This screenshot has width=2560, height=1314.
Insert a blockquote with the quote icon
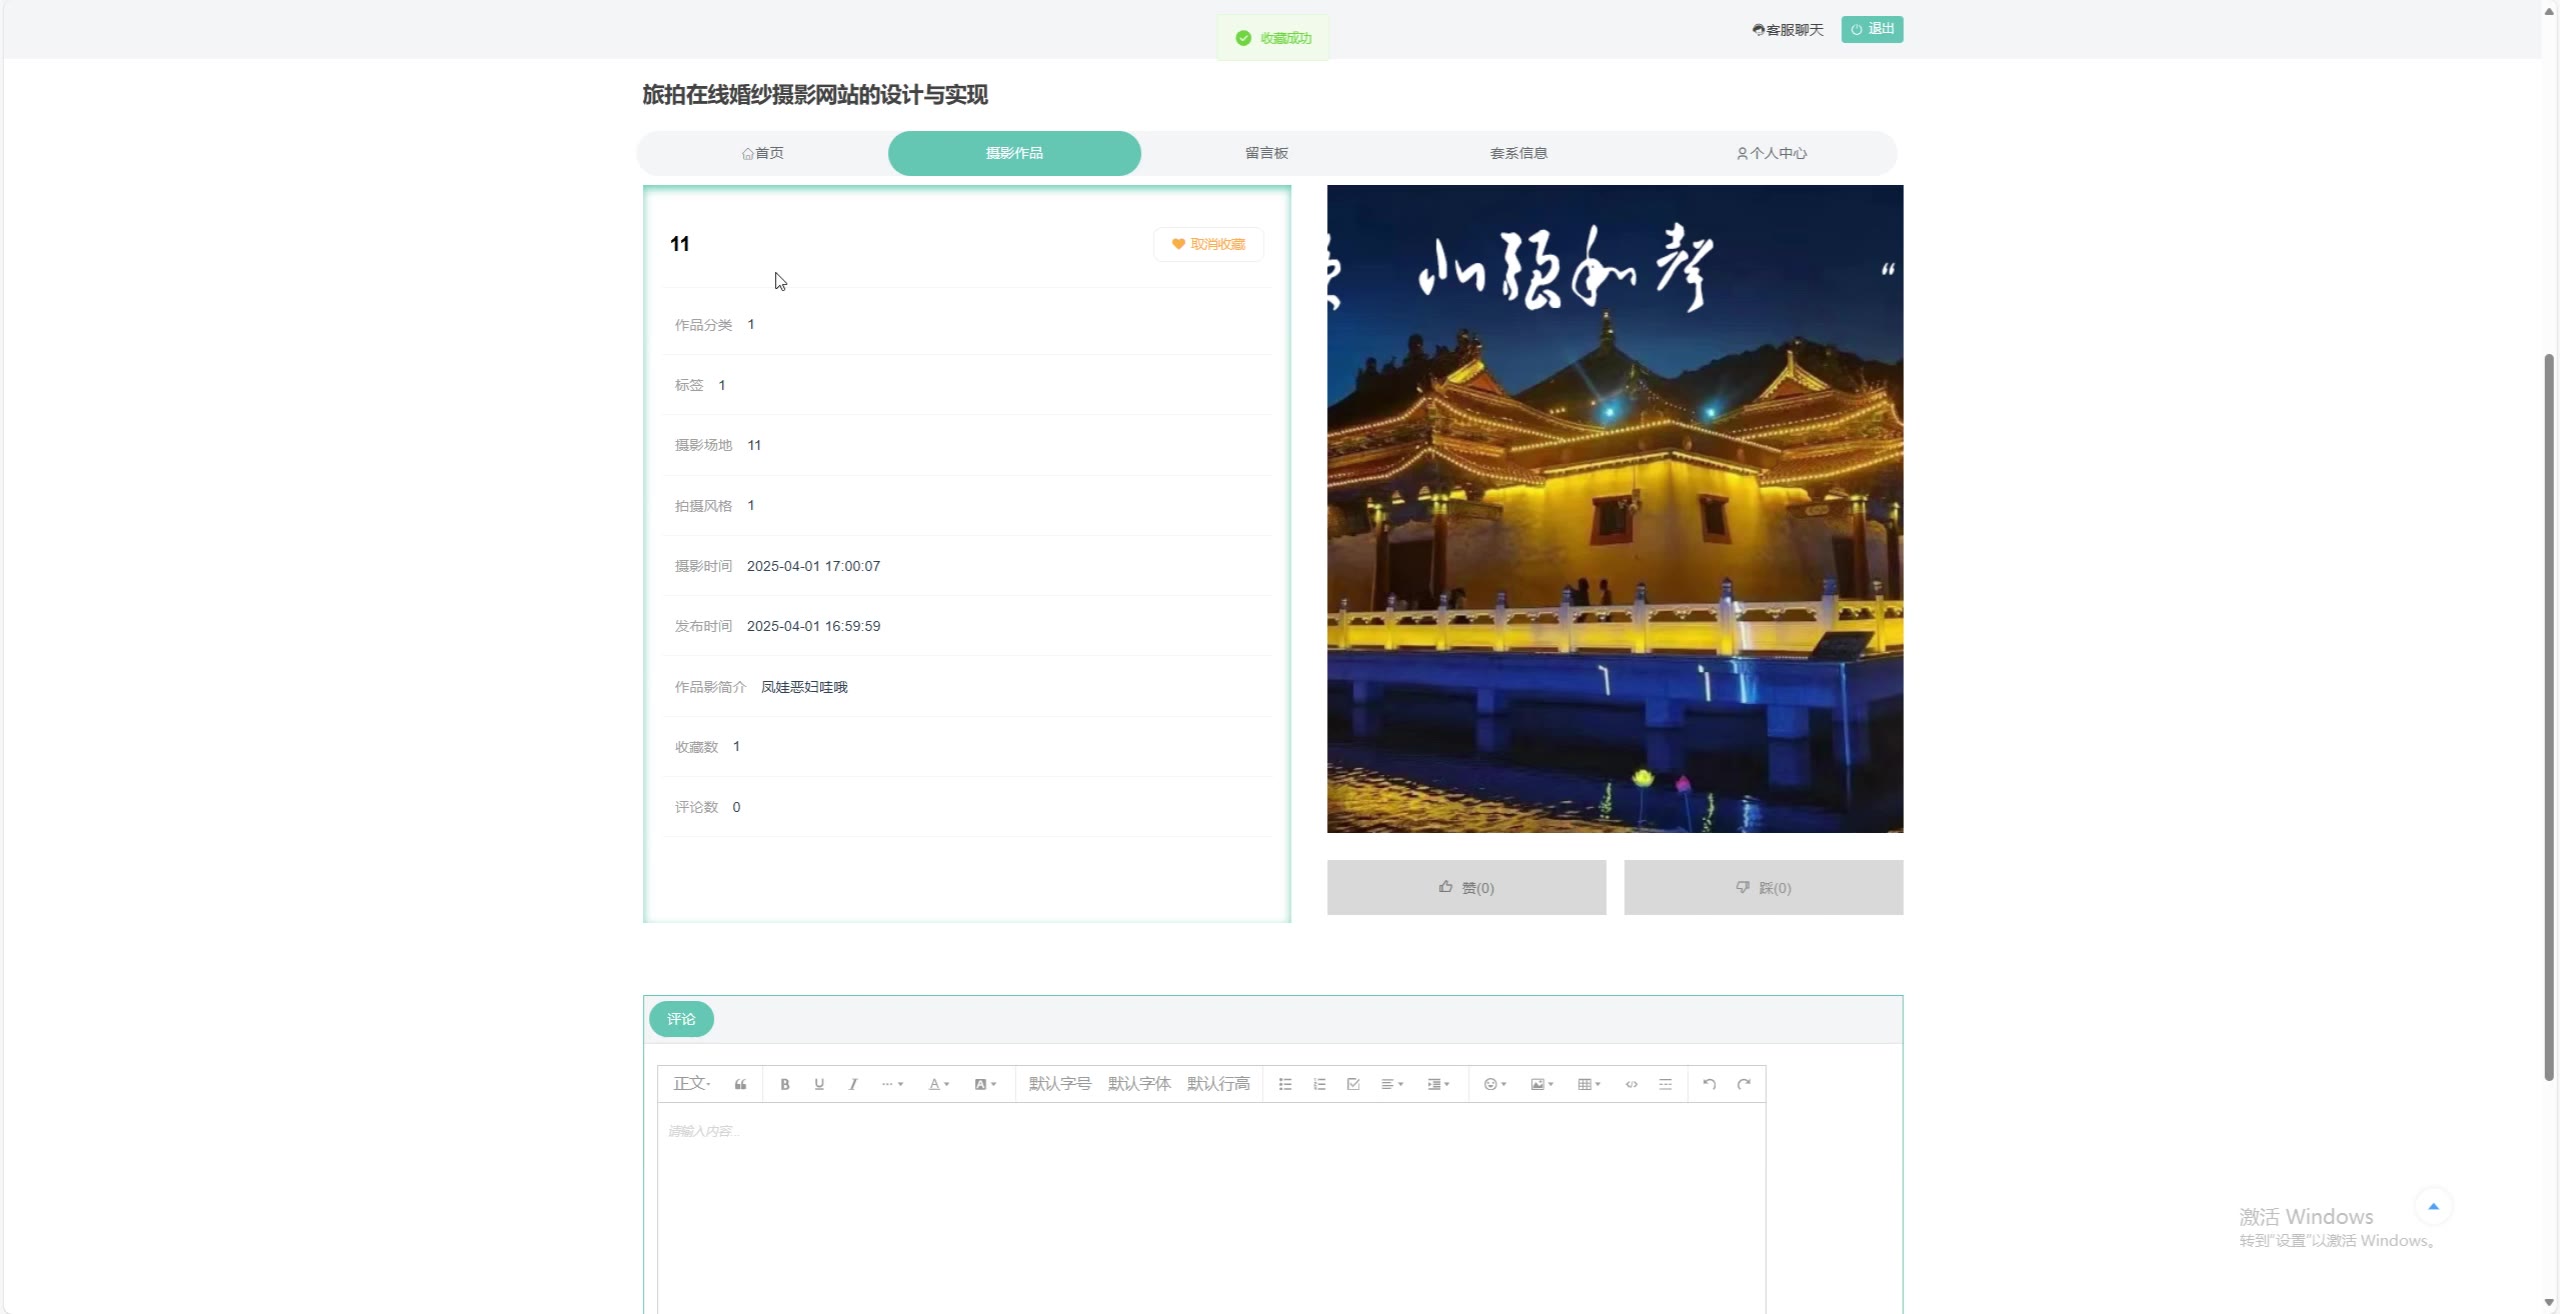click(740, 1084)
